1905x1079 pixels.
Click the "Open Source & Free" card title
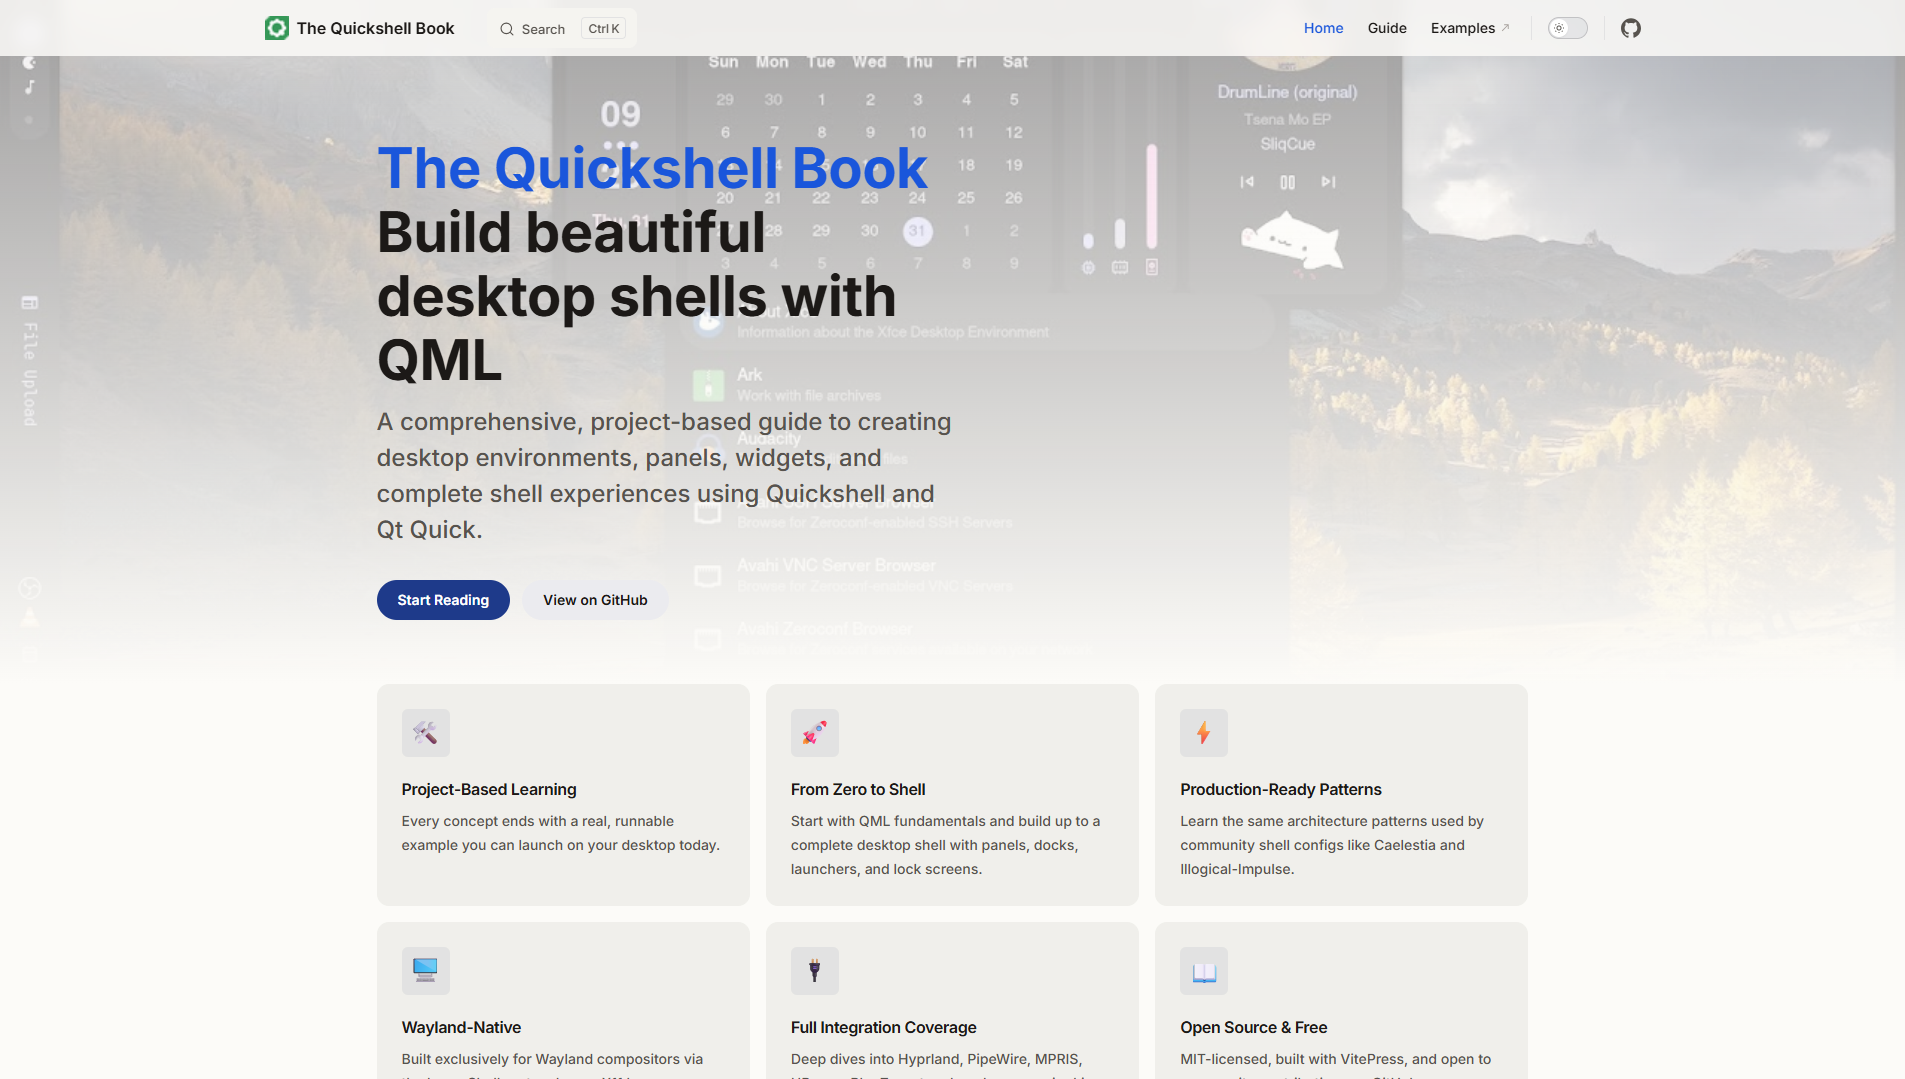tap(1254, 1027)
